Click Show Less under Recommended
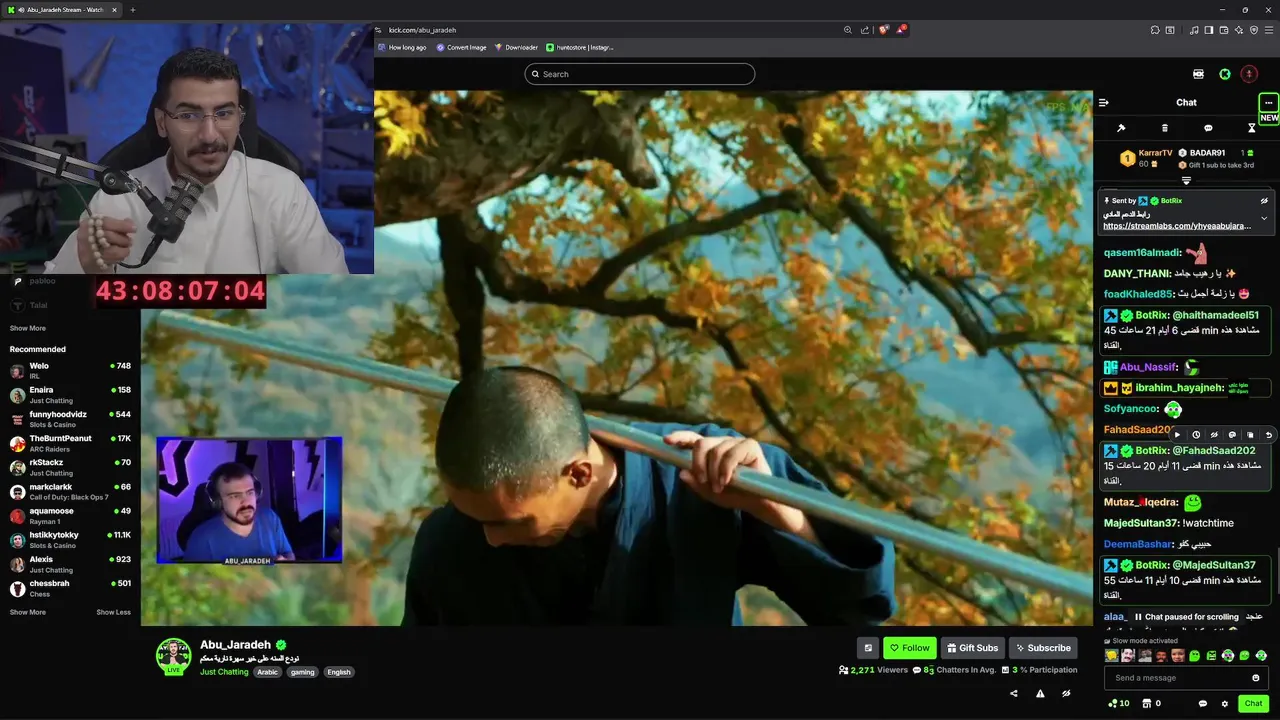Image resolution: width=1280 pixels, height=720 pixels. click(113, 612)
